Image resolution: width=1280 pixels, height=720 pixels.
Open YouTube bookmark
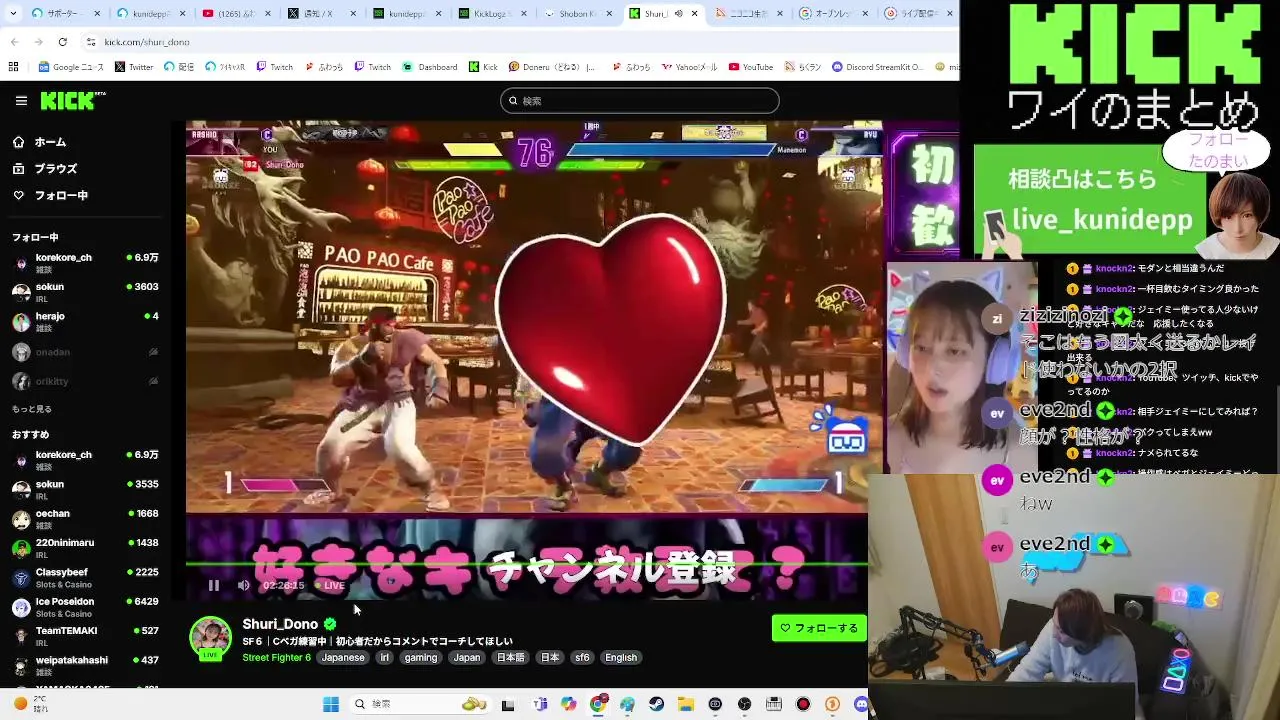pos(751,67)
